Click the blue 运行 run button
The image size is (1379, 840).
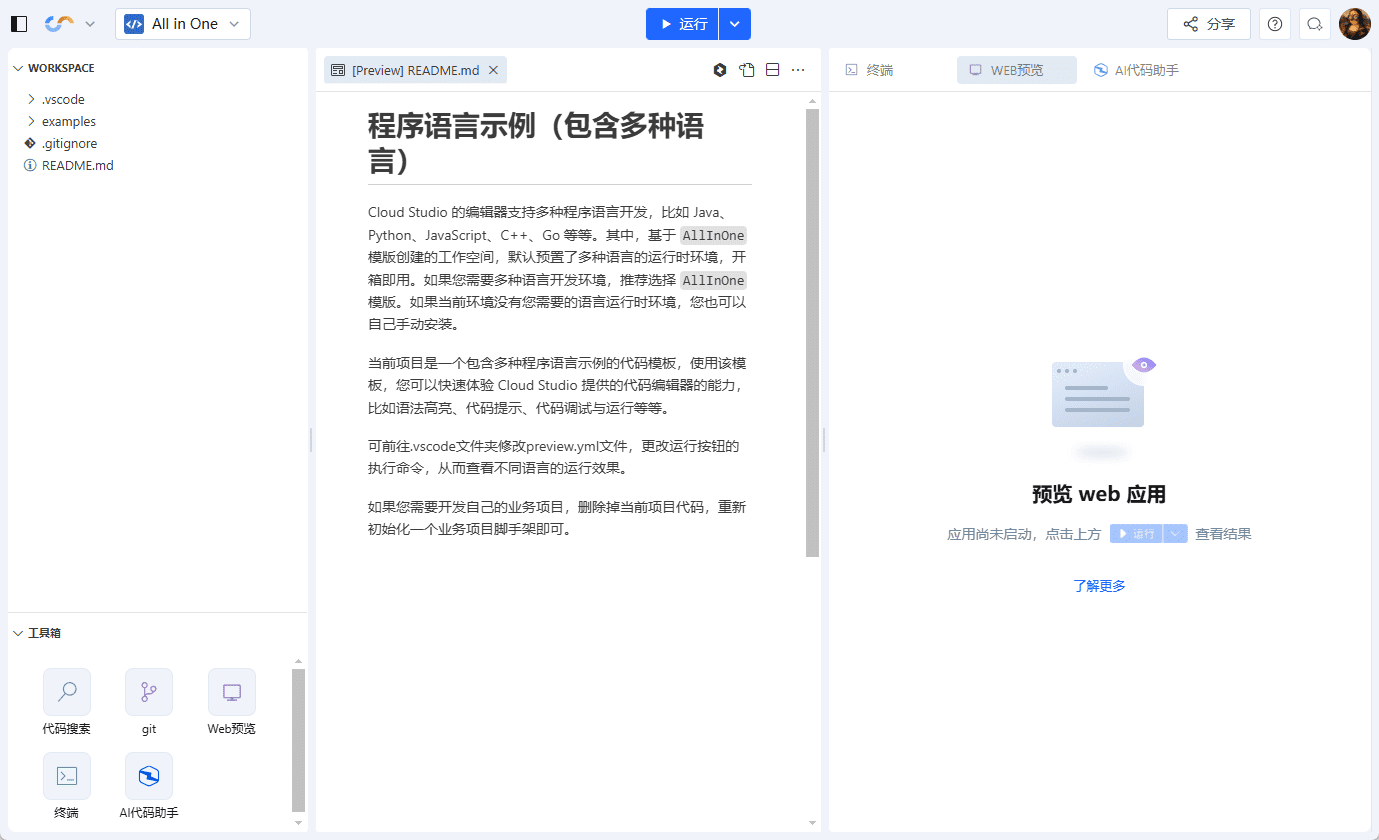pyautogui.click(x=682, y=24)
